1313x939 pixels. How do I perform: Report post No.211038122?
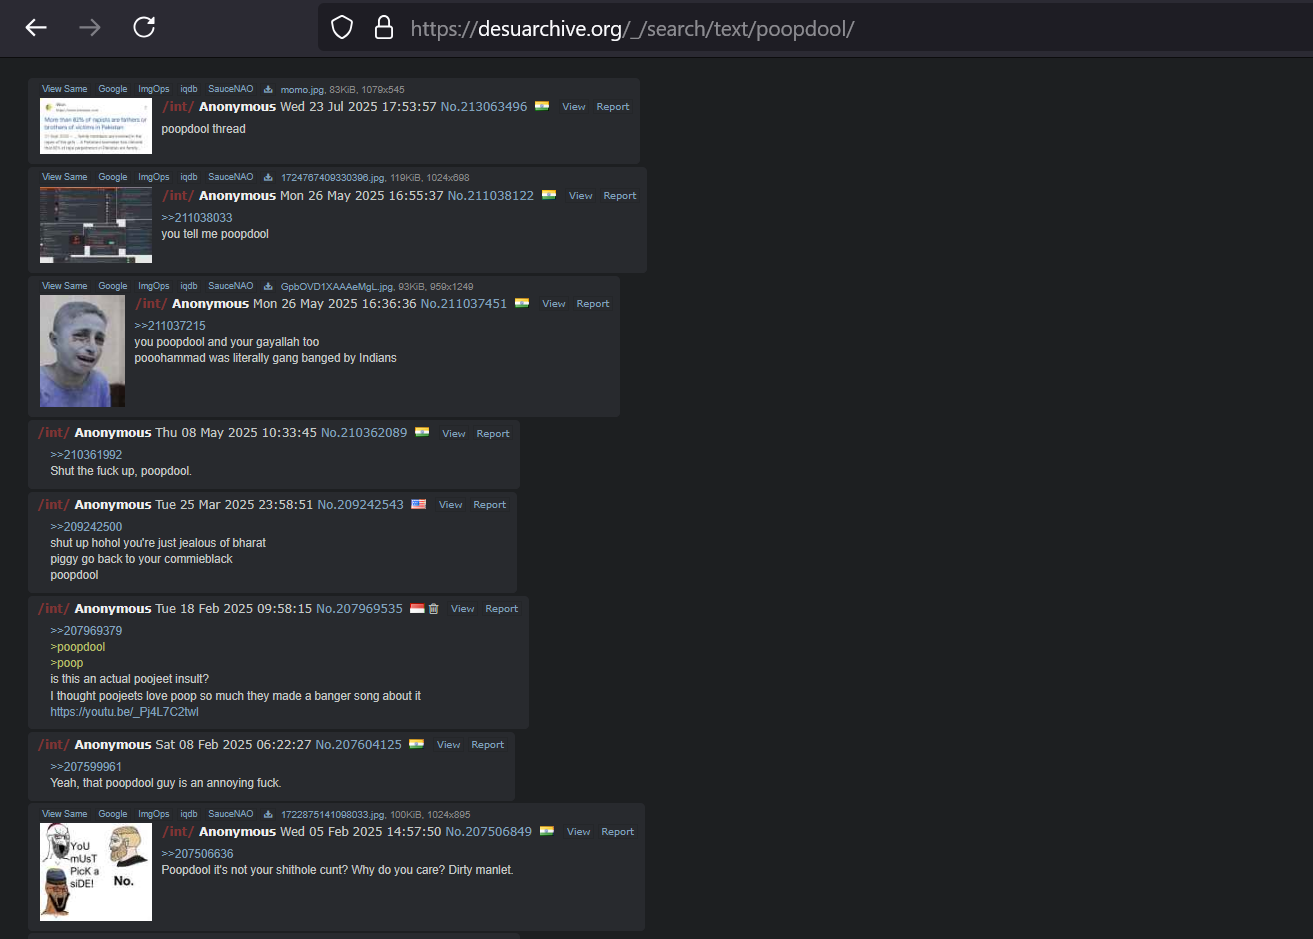point(620,196)
